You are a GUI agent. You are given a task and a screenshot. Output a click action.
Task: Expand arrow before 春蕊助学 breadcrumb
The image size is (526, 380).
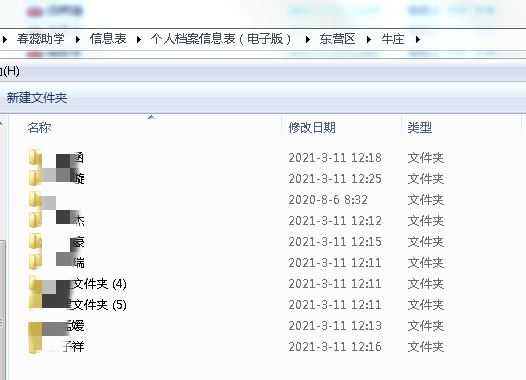[x=5, y=40]
